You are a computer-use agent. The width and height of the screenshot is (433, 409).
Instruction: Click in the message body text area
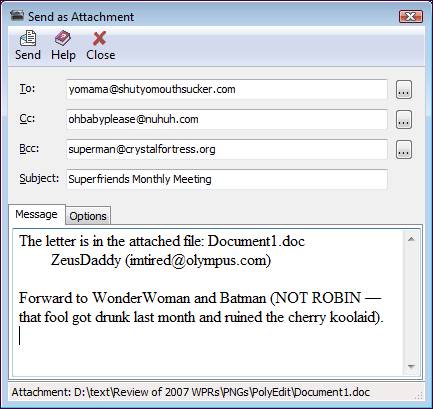(208, 303)
